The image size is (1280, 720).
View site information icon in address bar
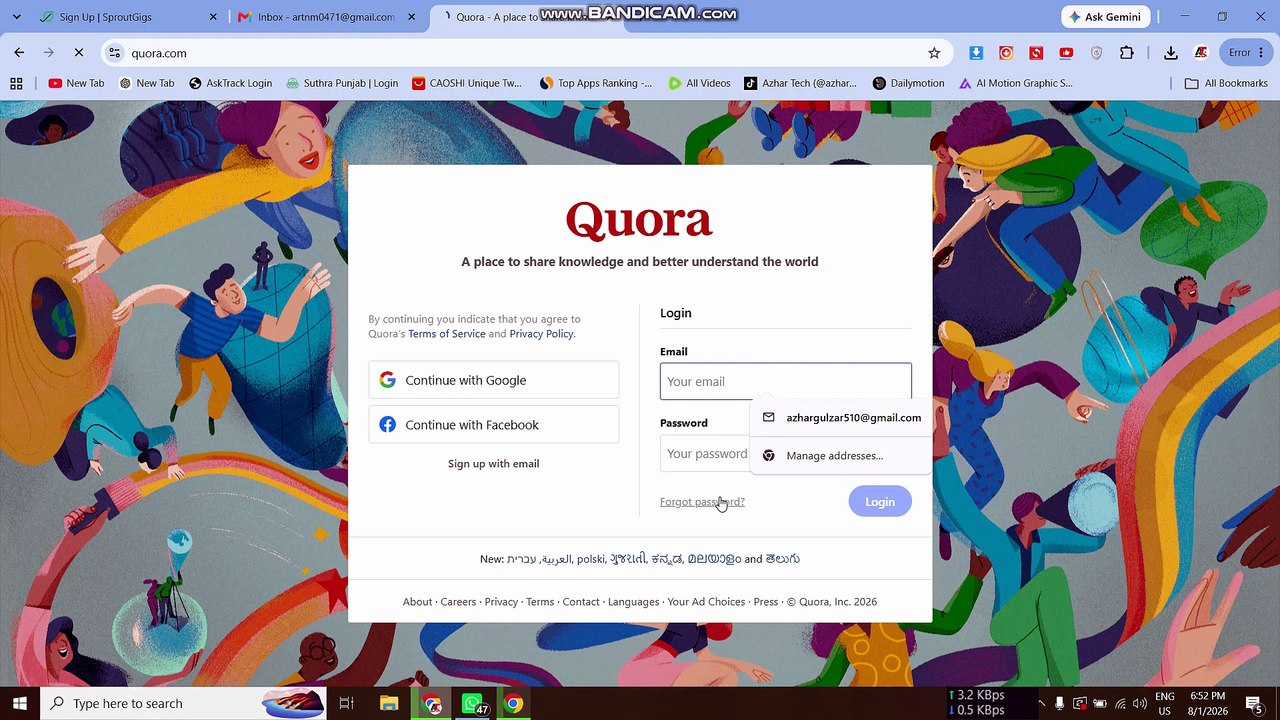(x=114, y=53)
